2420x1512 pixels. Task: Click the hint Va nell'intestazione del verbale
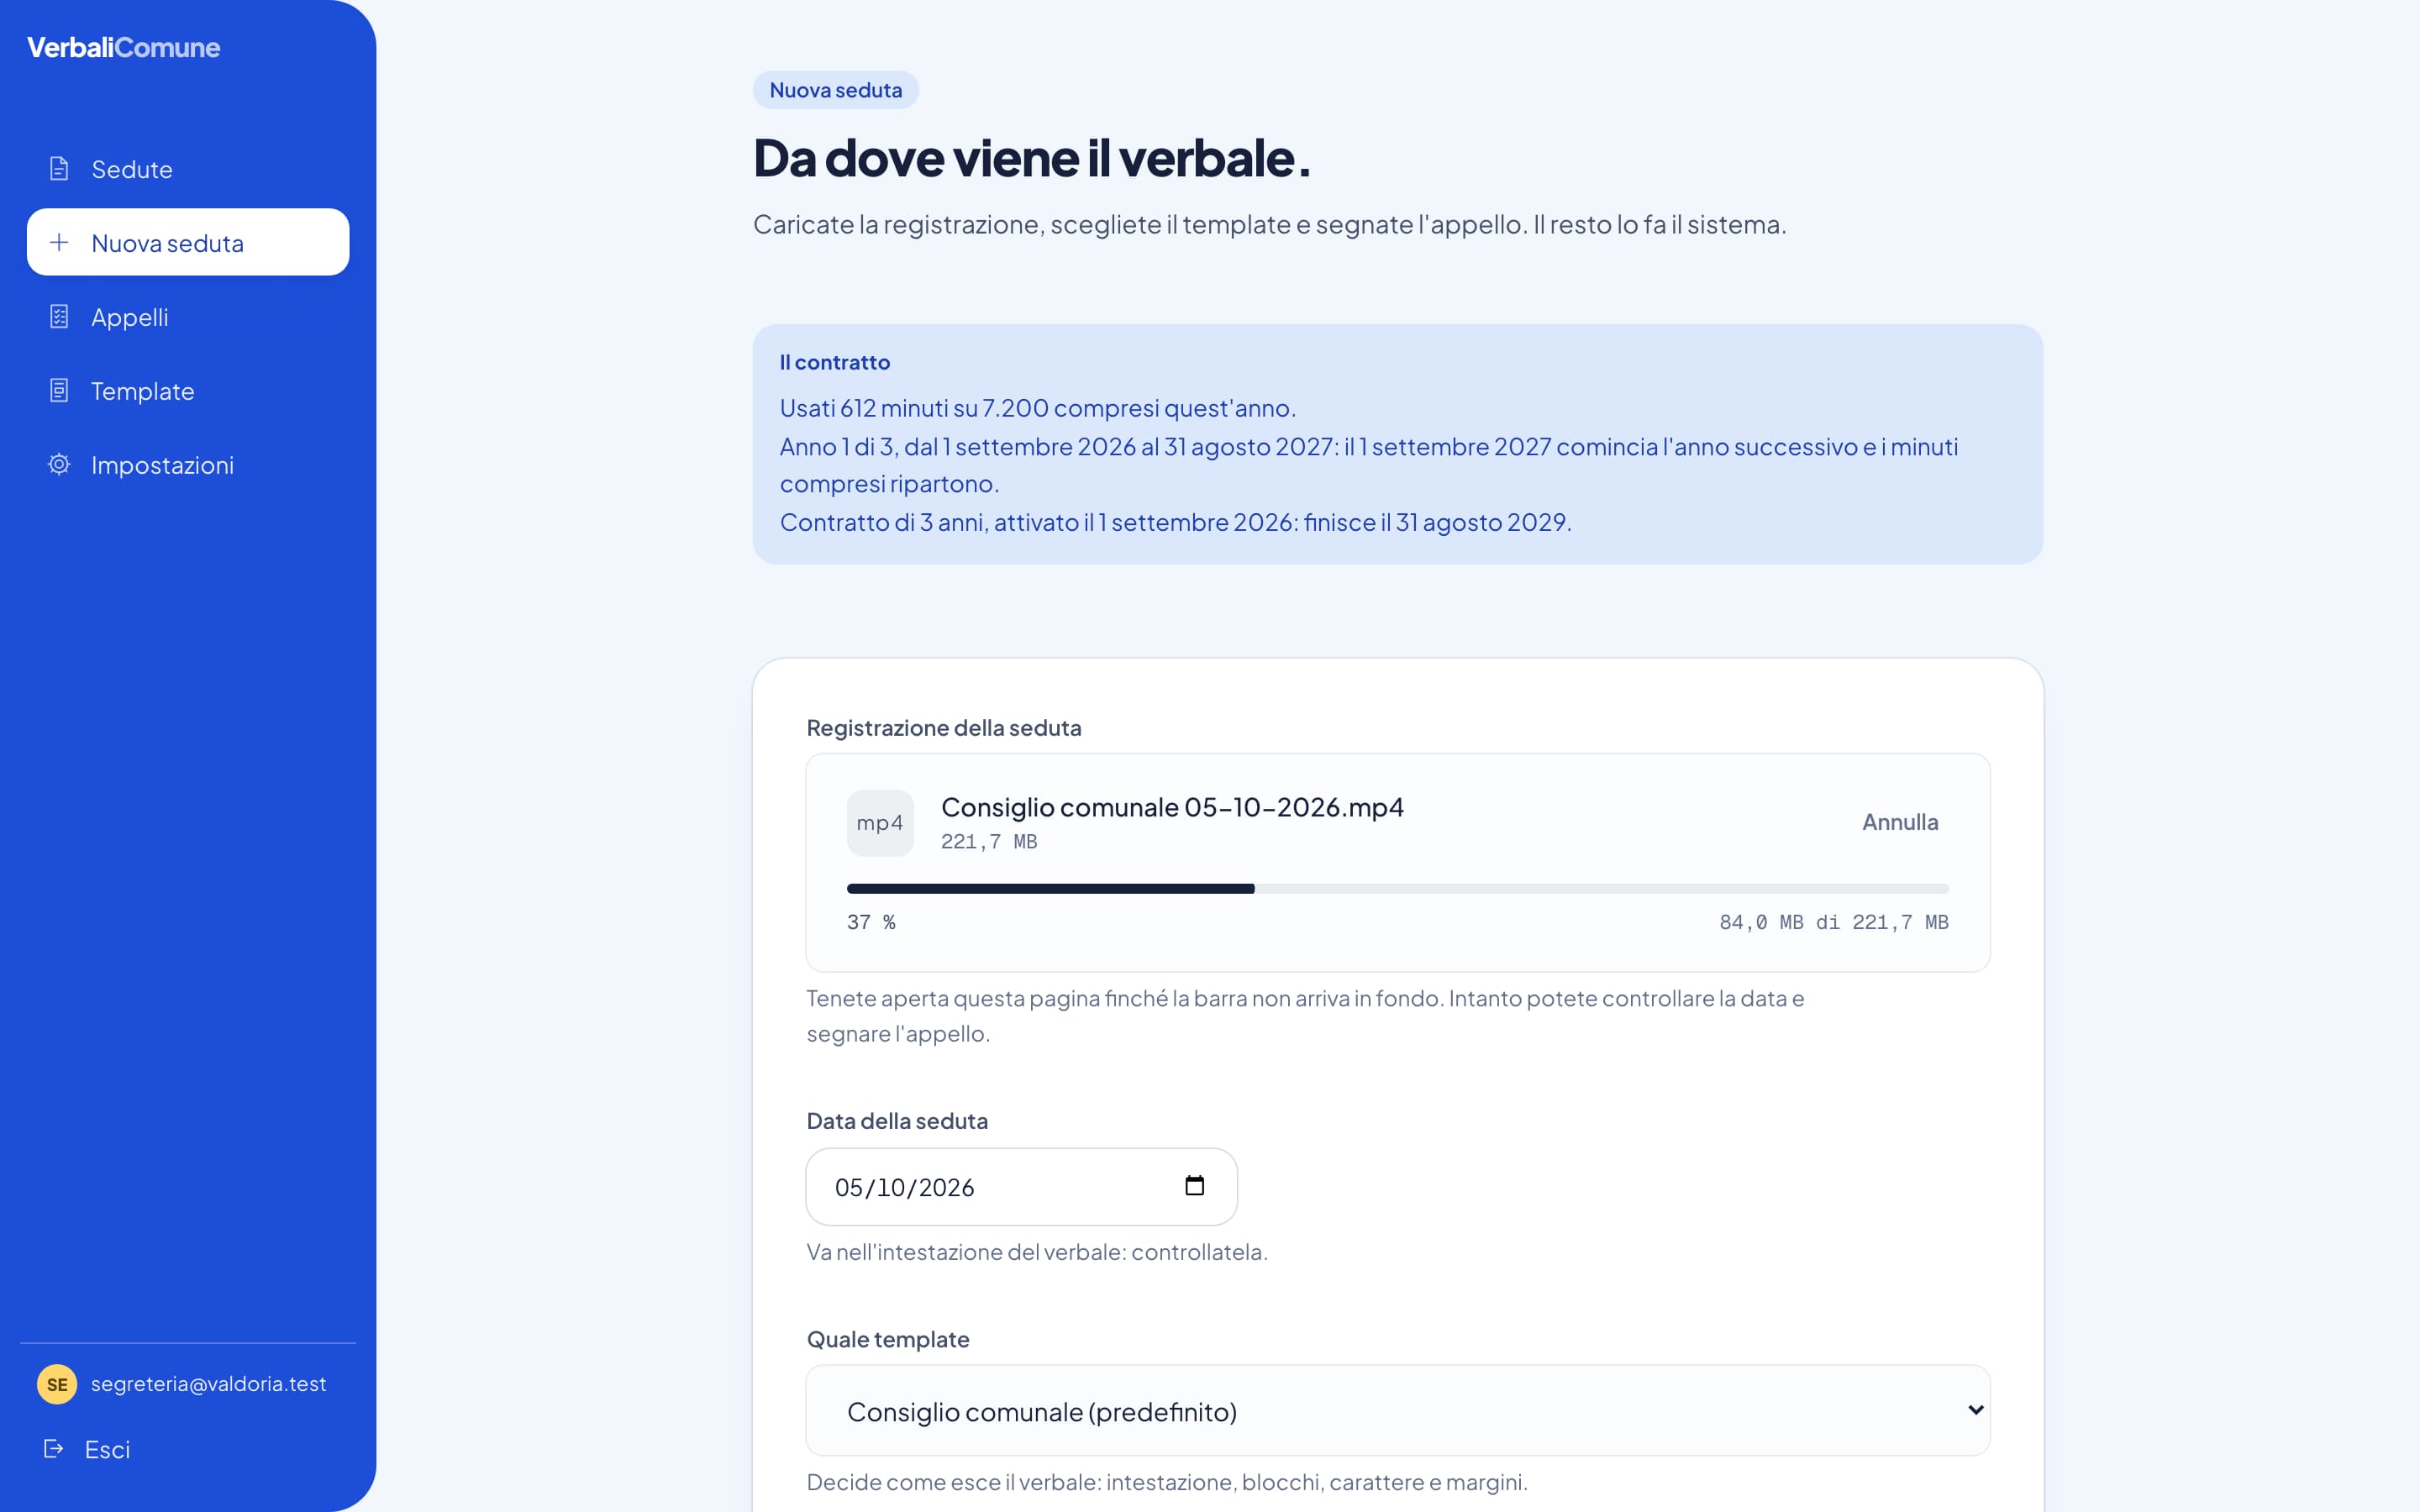(1036, 1252)
